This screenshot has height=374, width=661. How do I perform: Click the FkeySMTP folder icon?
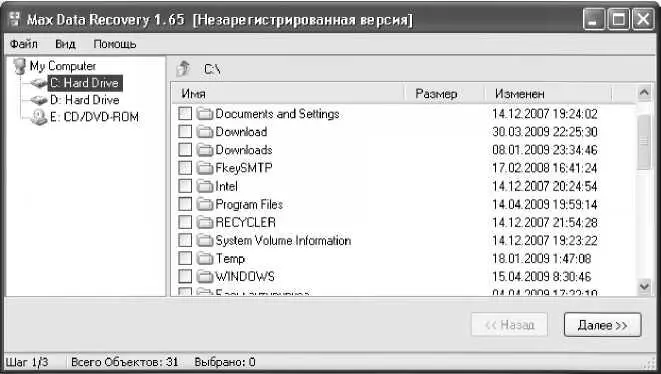pyautogui.click(x=205, y=168)
